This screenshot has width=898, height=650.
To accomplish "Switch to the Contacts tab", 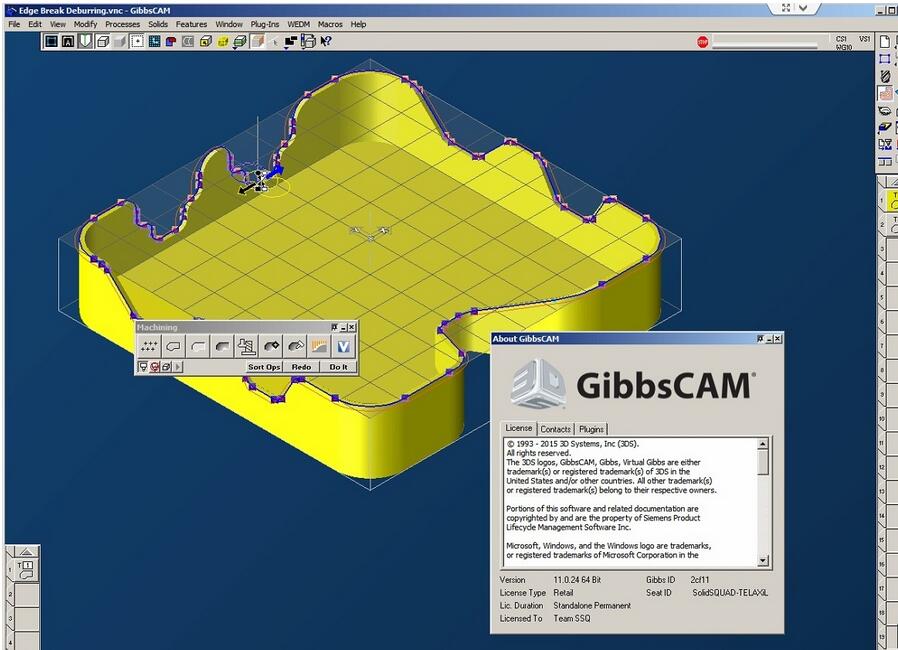I will click(x=556, y=429).
